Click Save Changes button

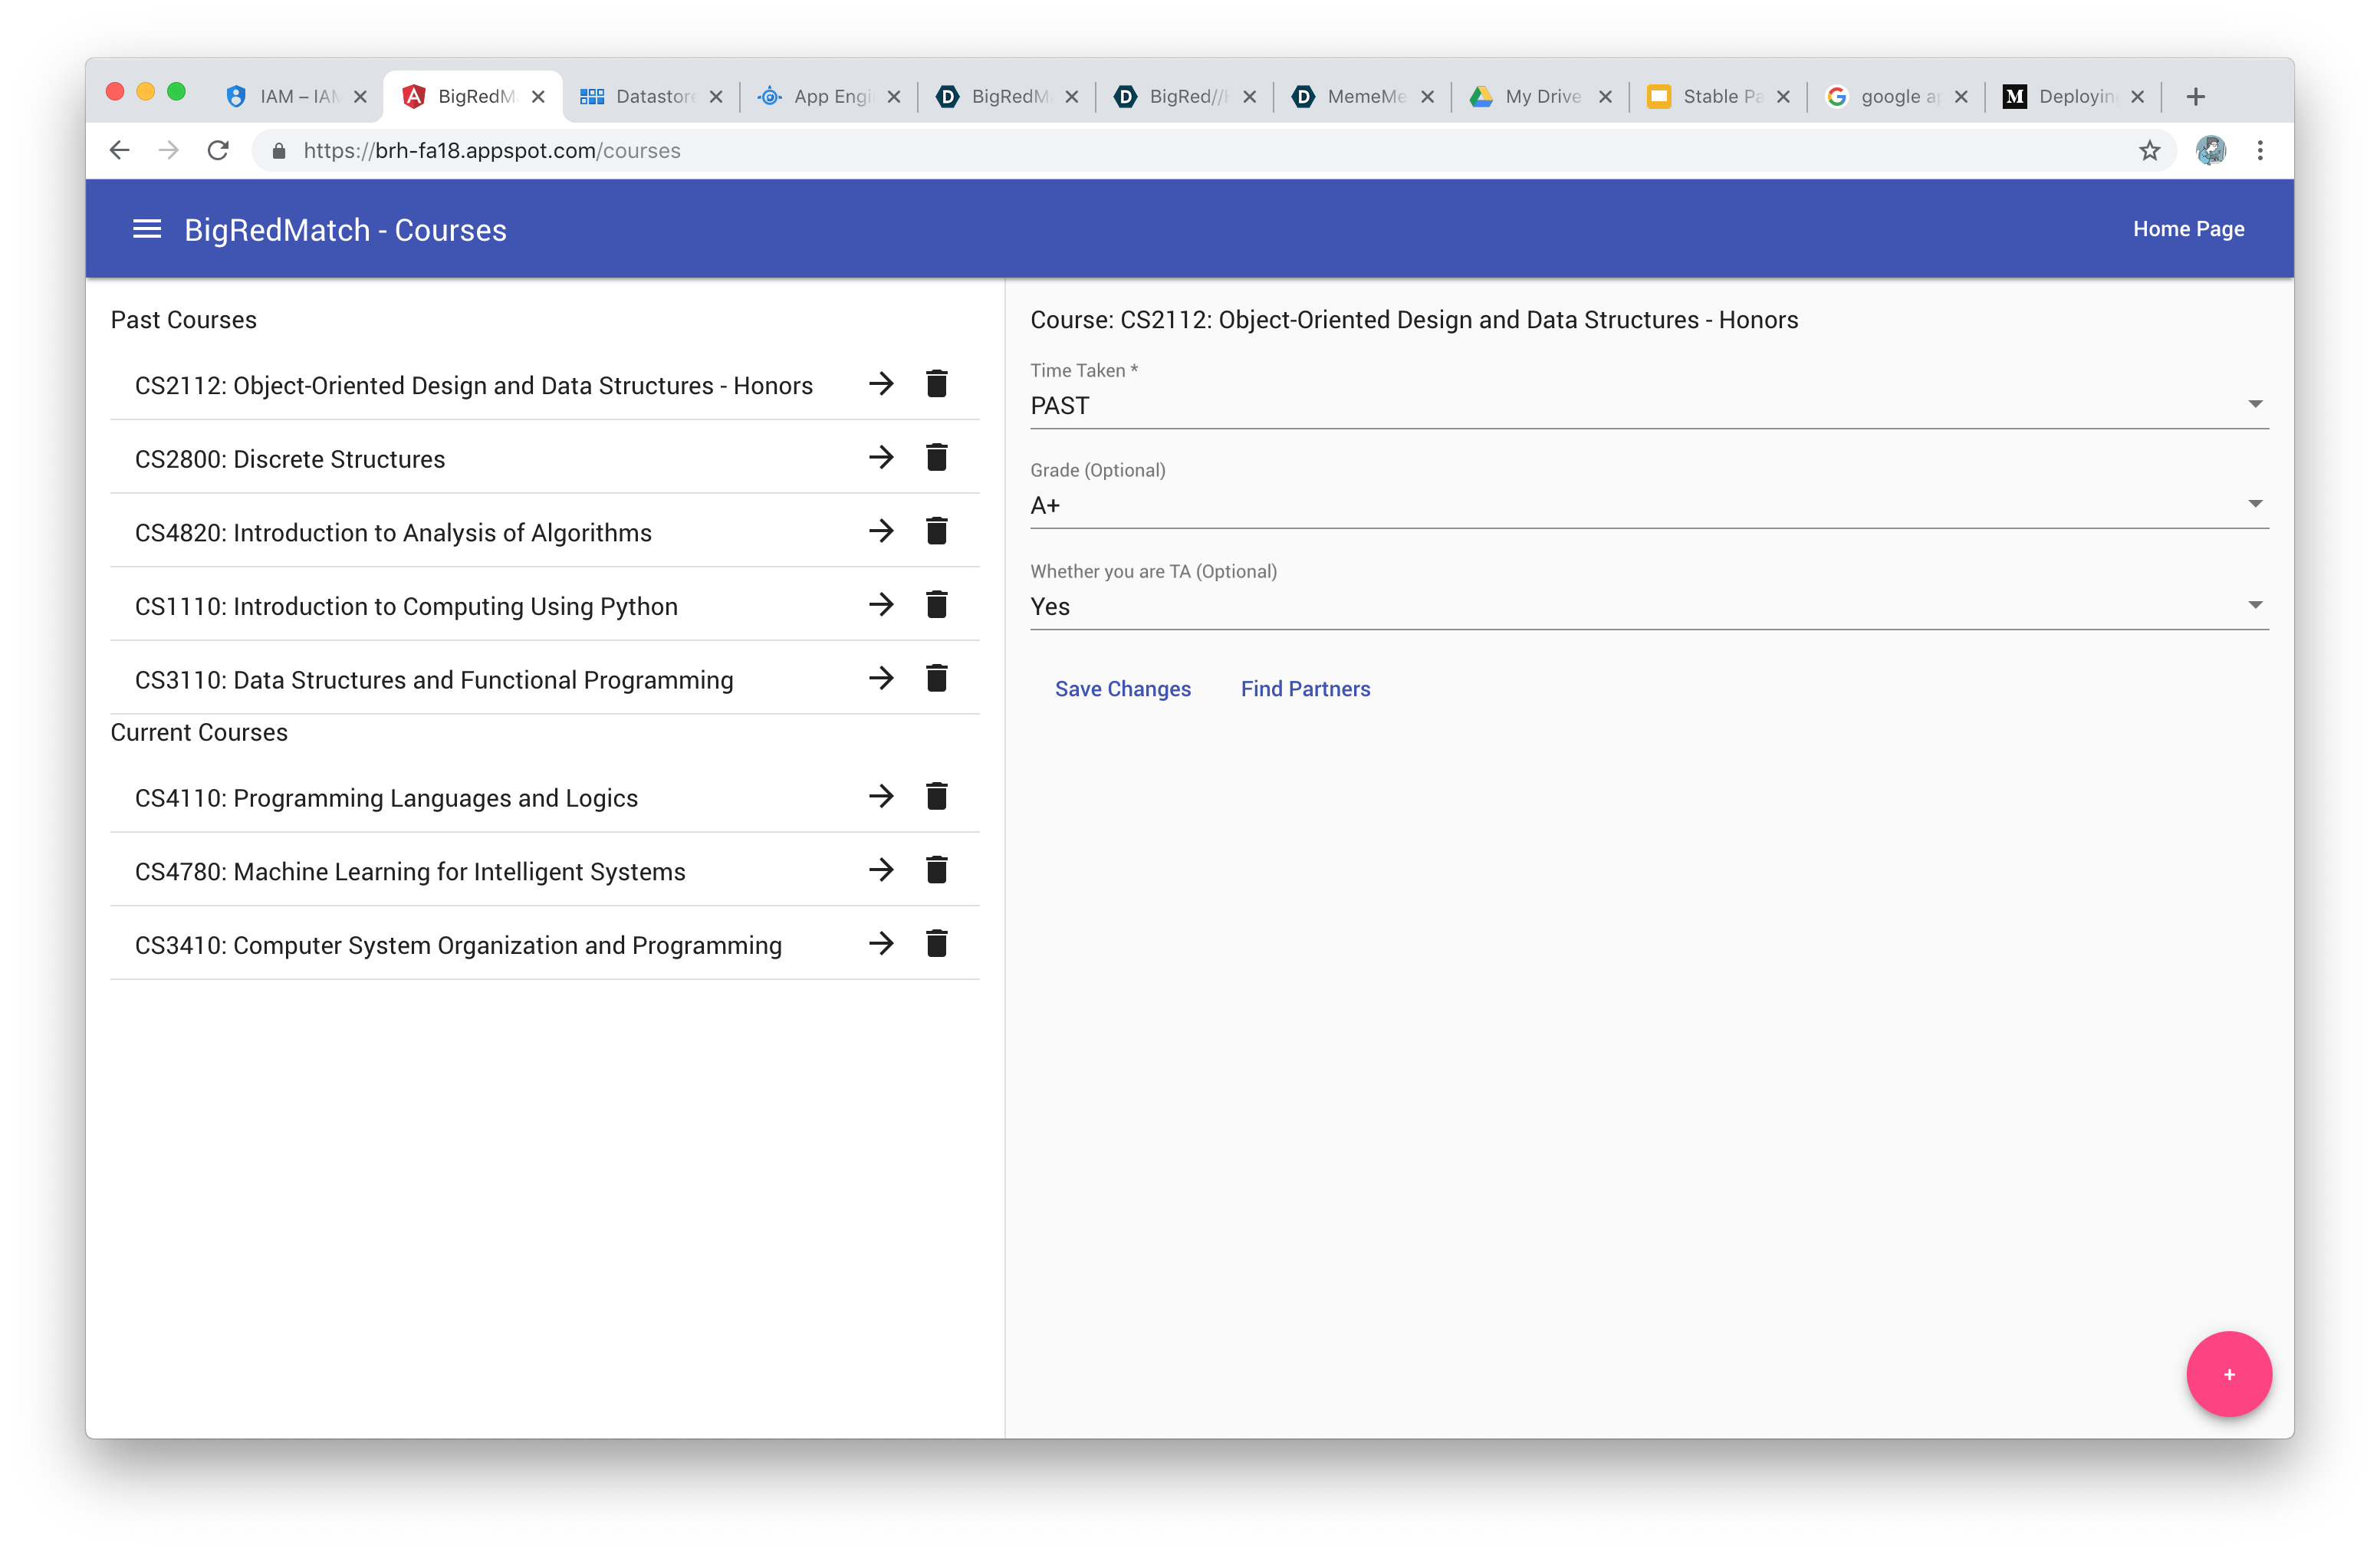click(x=1122, y=689)
